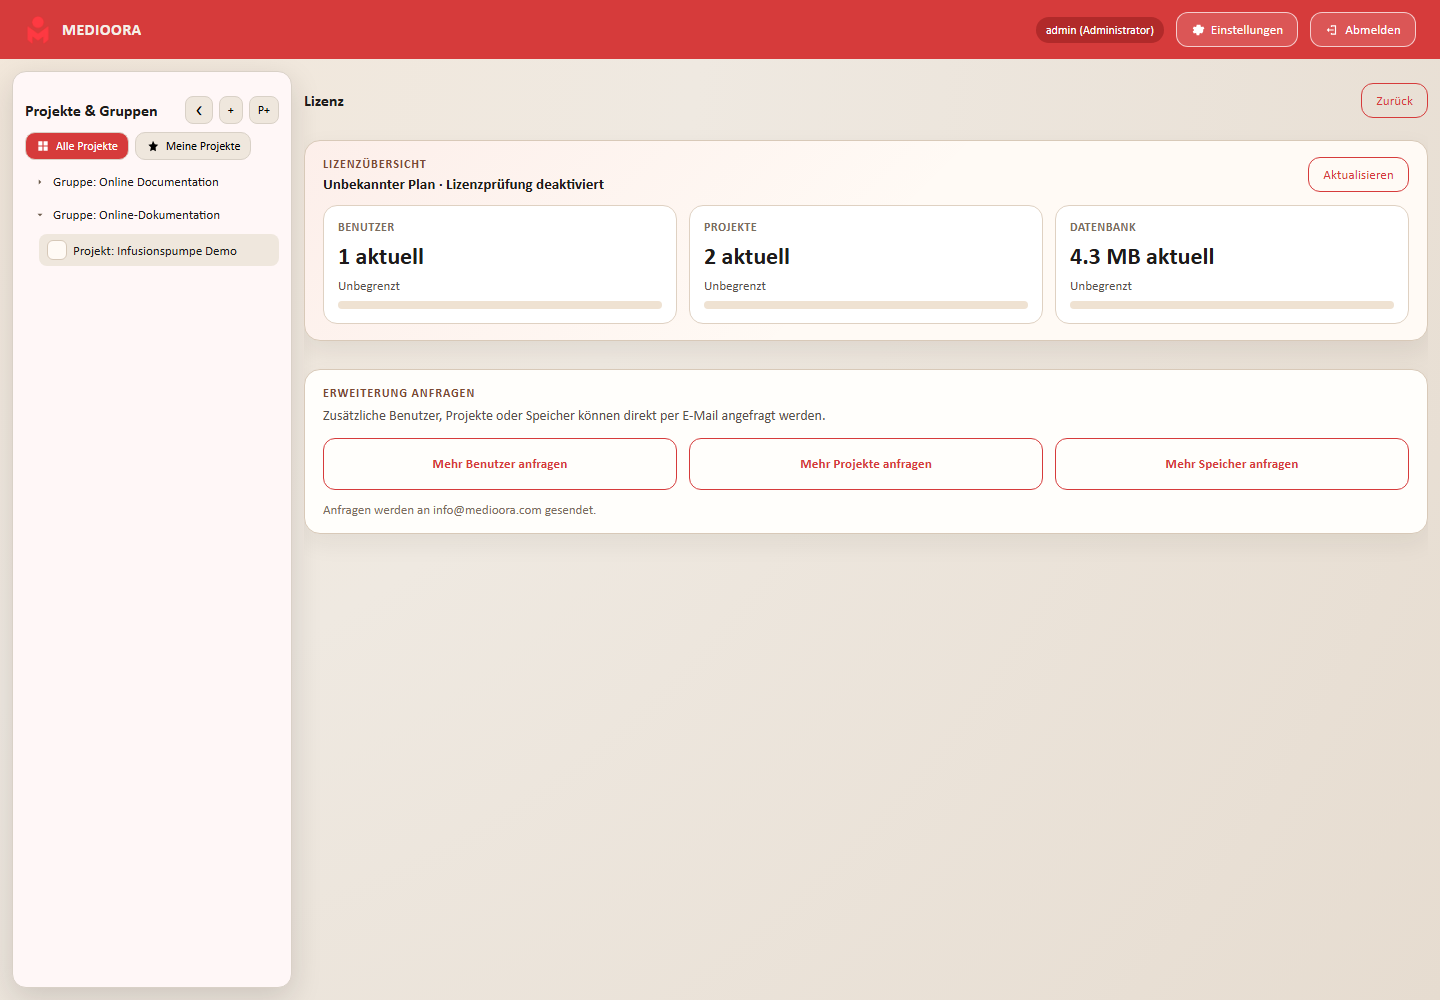Click the grid icon in Alle Projekte

[x=43, y=146]
